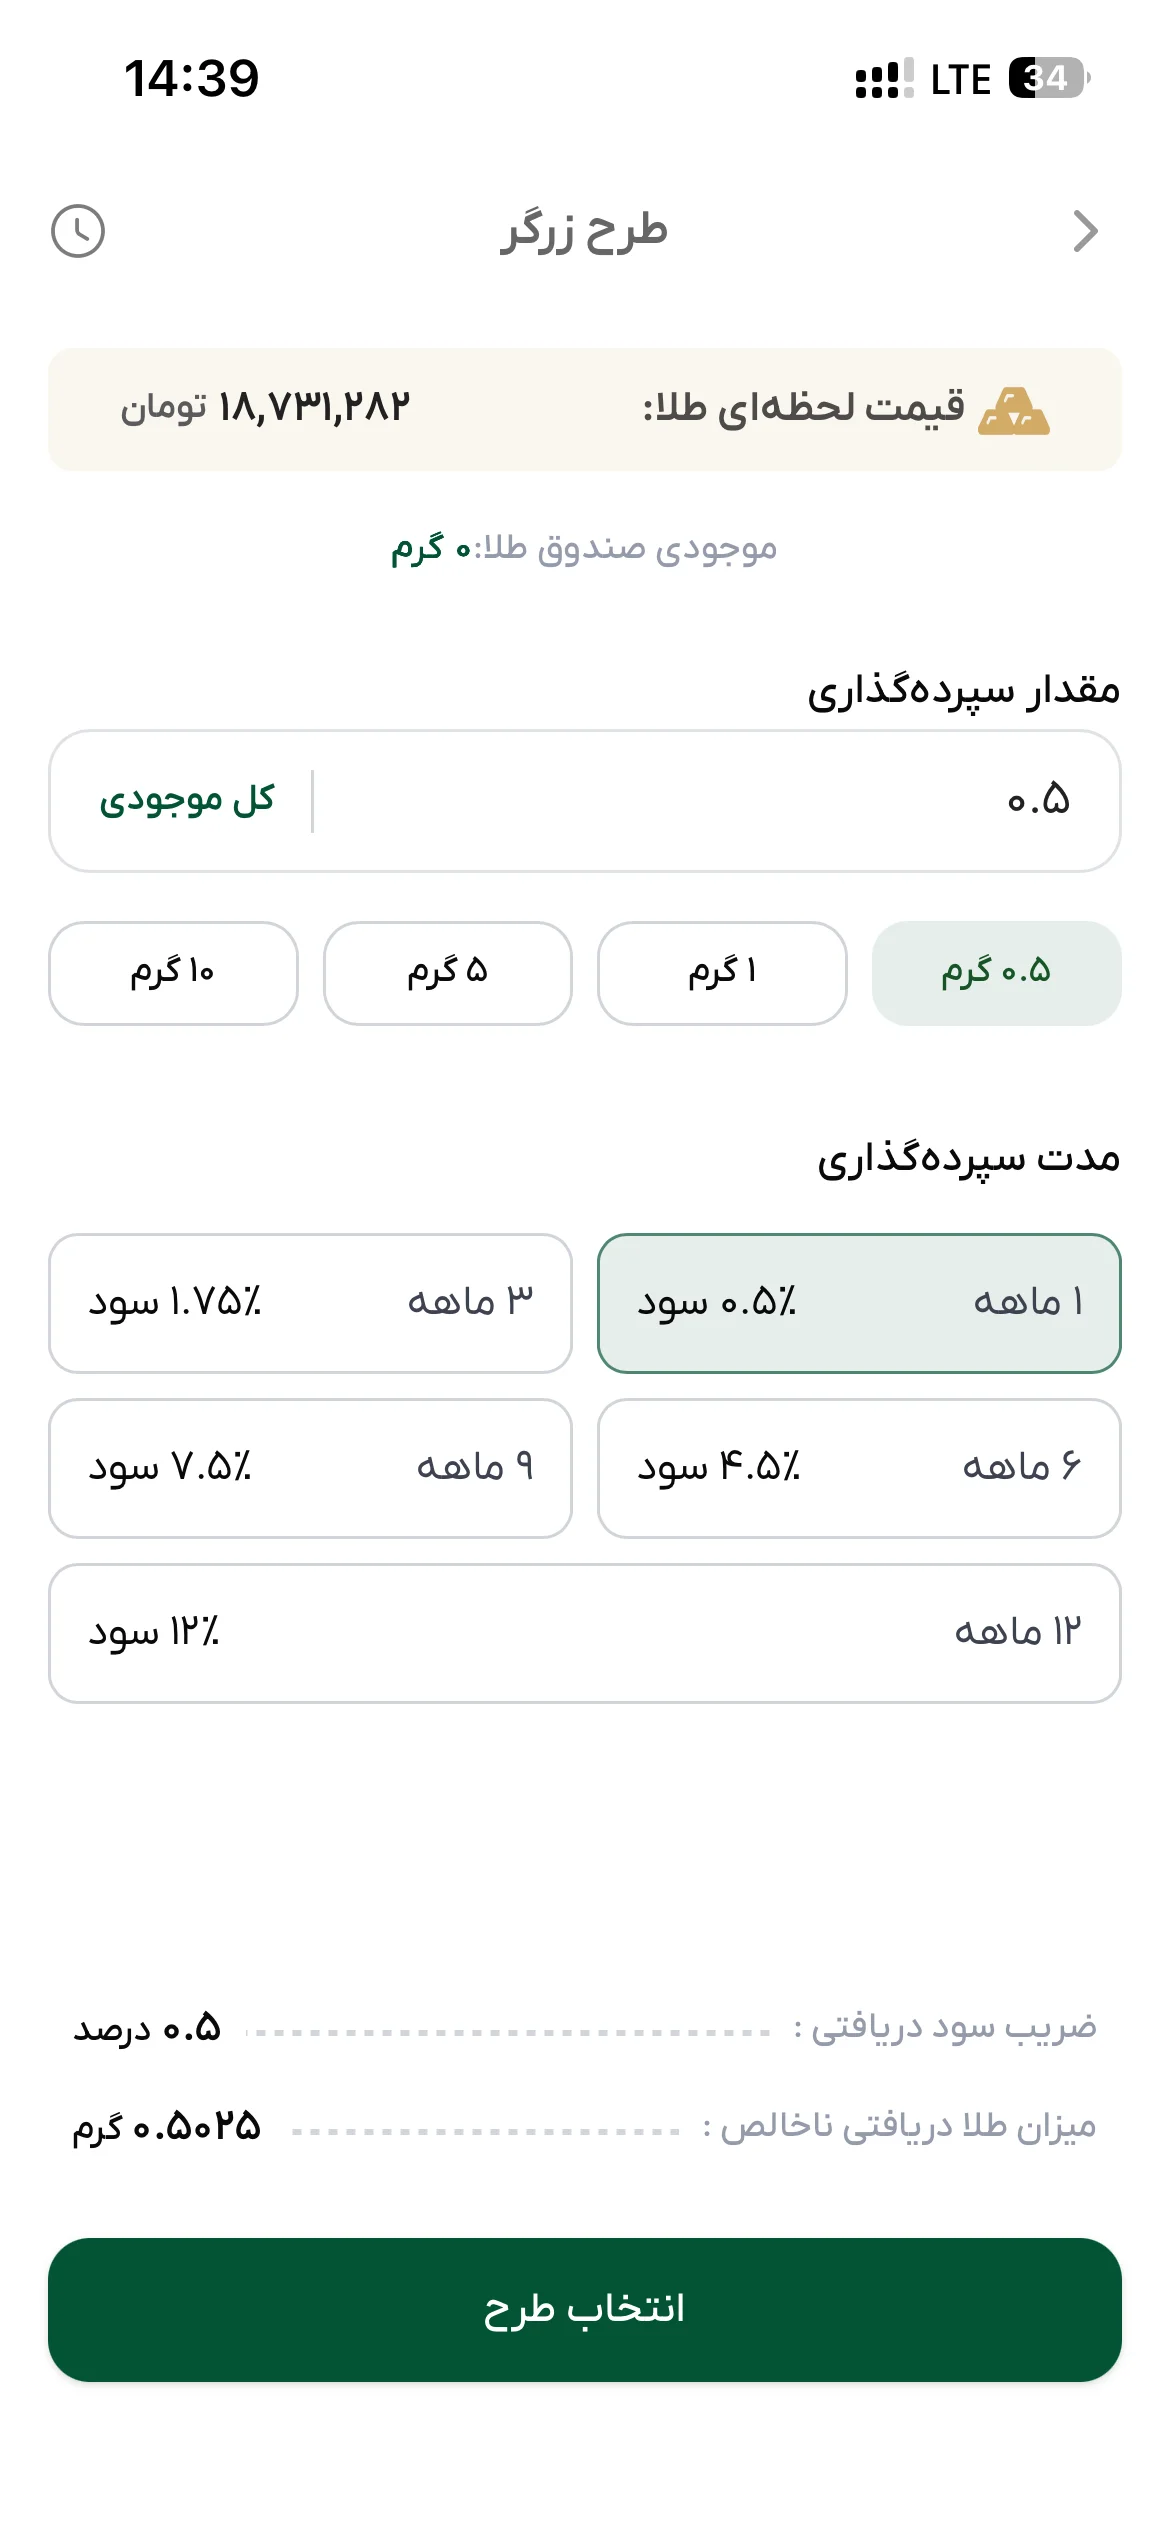This screenshot has width=1170, height=2532.
Task: Select the ۰.۵ گرم amount chip
Action: tap(996, 973)
